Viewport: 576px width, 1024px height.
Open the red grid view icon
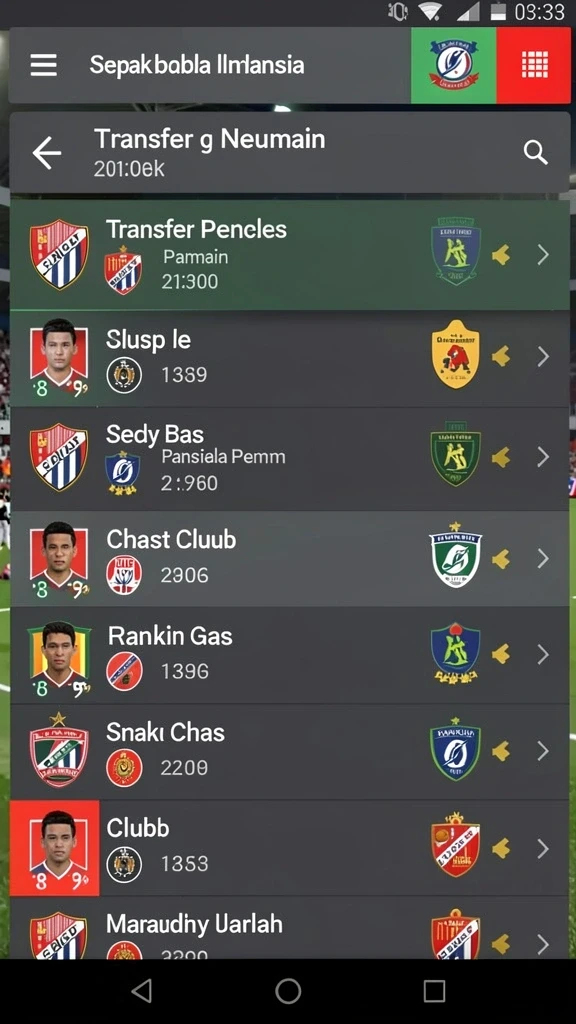pyautogui.click(x=534, y=65)
